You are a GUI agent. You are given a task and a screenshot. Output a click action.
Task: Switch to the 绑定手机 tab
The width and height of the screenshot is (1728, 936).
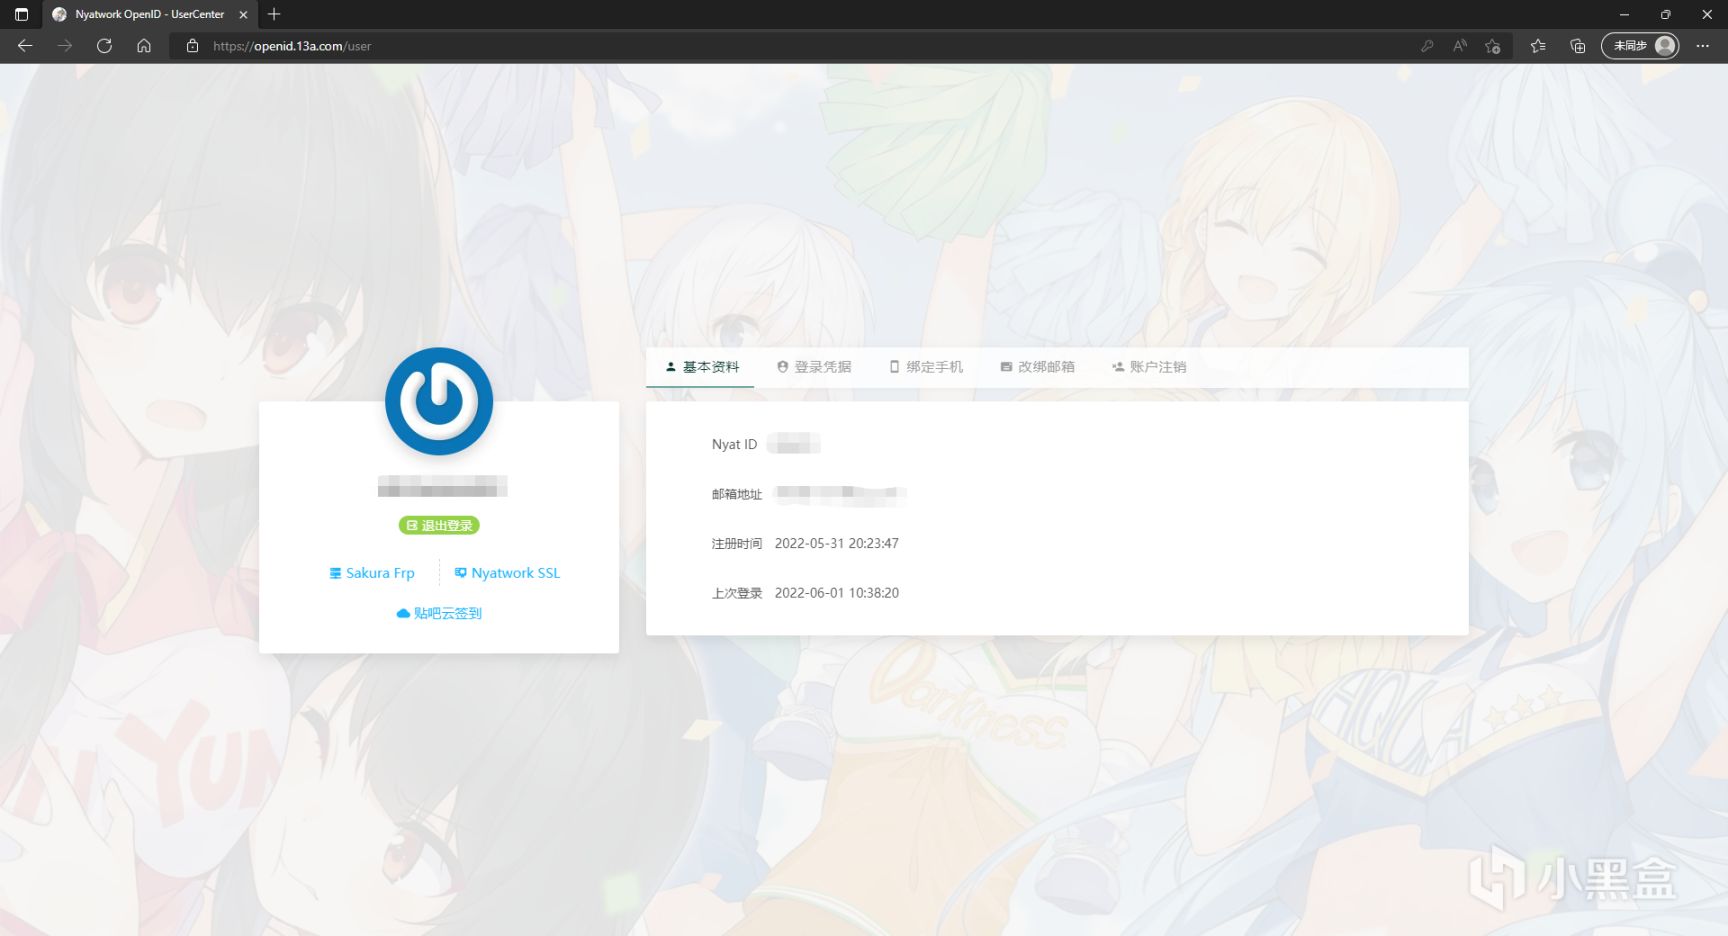pos(926,367)
